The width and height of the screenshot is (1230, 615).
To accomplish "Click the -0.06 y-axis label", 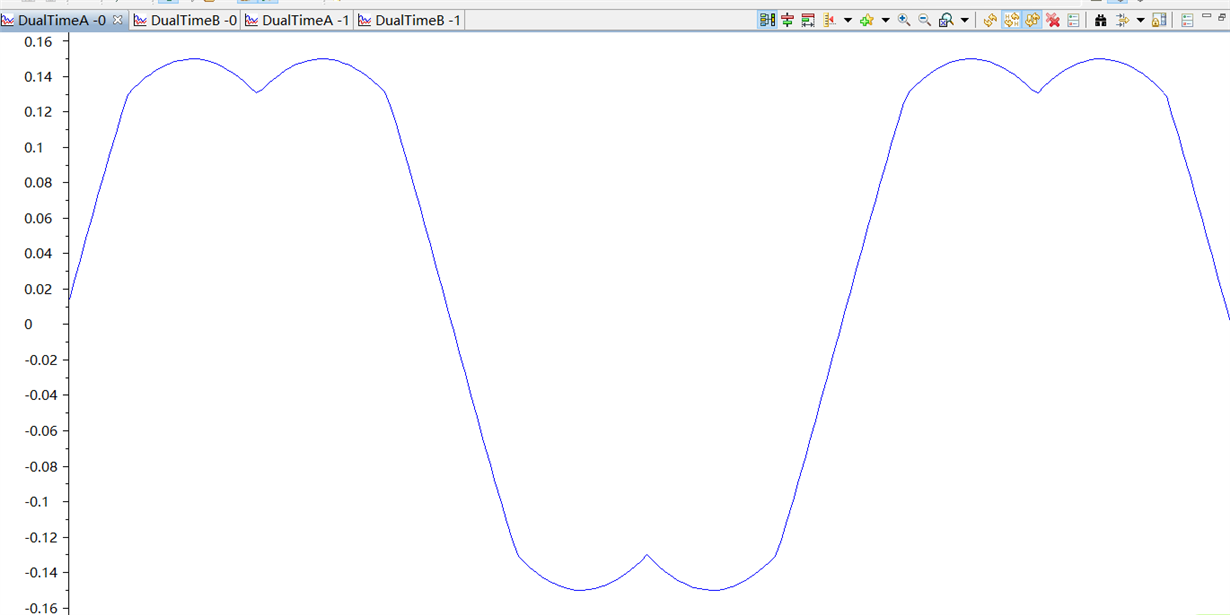I will pyautogui.click(x=42, y=431).
